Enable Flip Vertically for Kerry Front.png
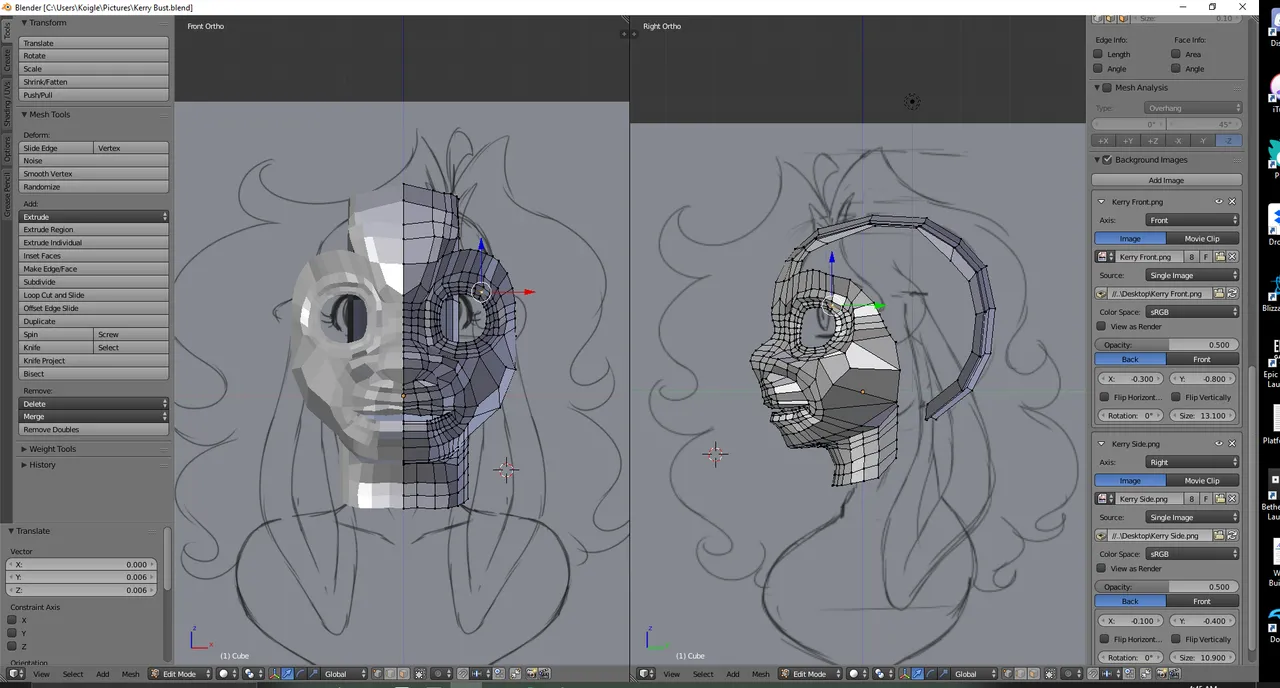This screenshot has width=1280, height=688. tap(1176, 397)
